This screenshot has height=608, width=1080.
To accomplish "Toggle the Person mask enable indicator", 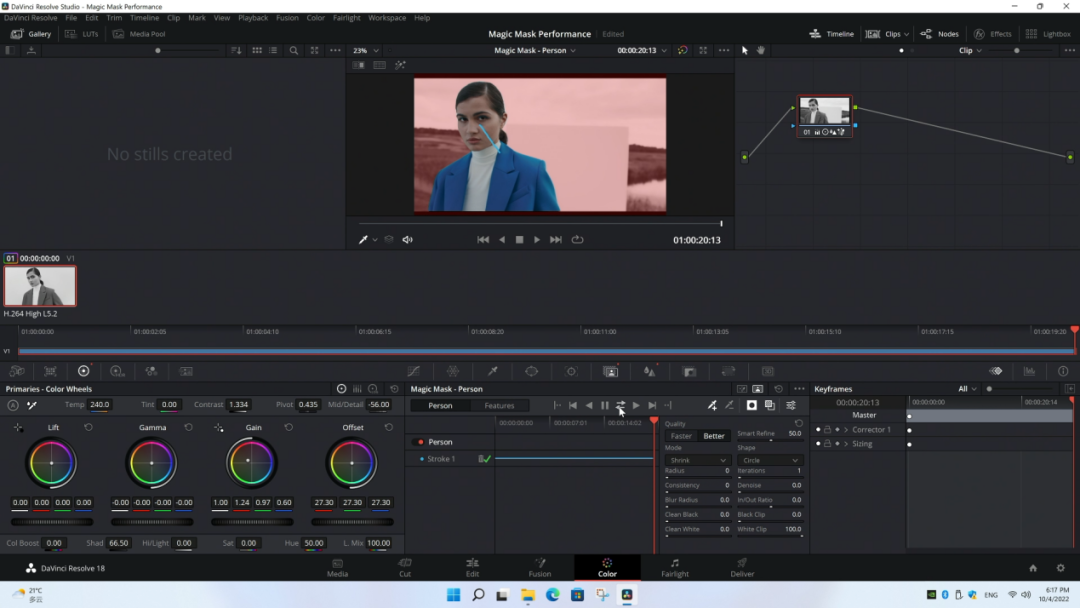I will pos(420,442).
